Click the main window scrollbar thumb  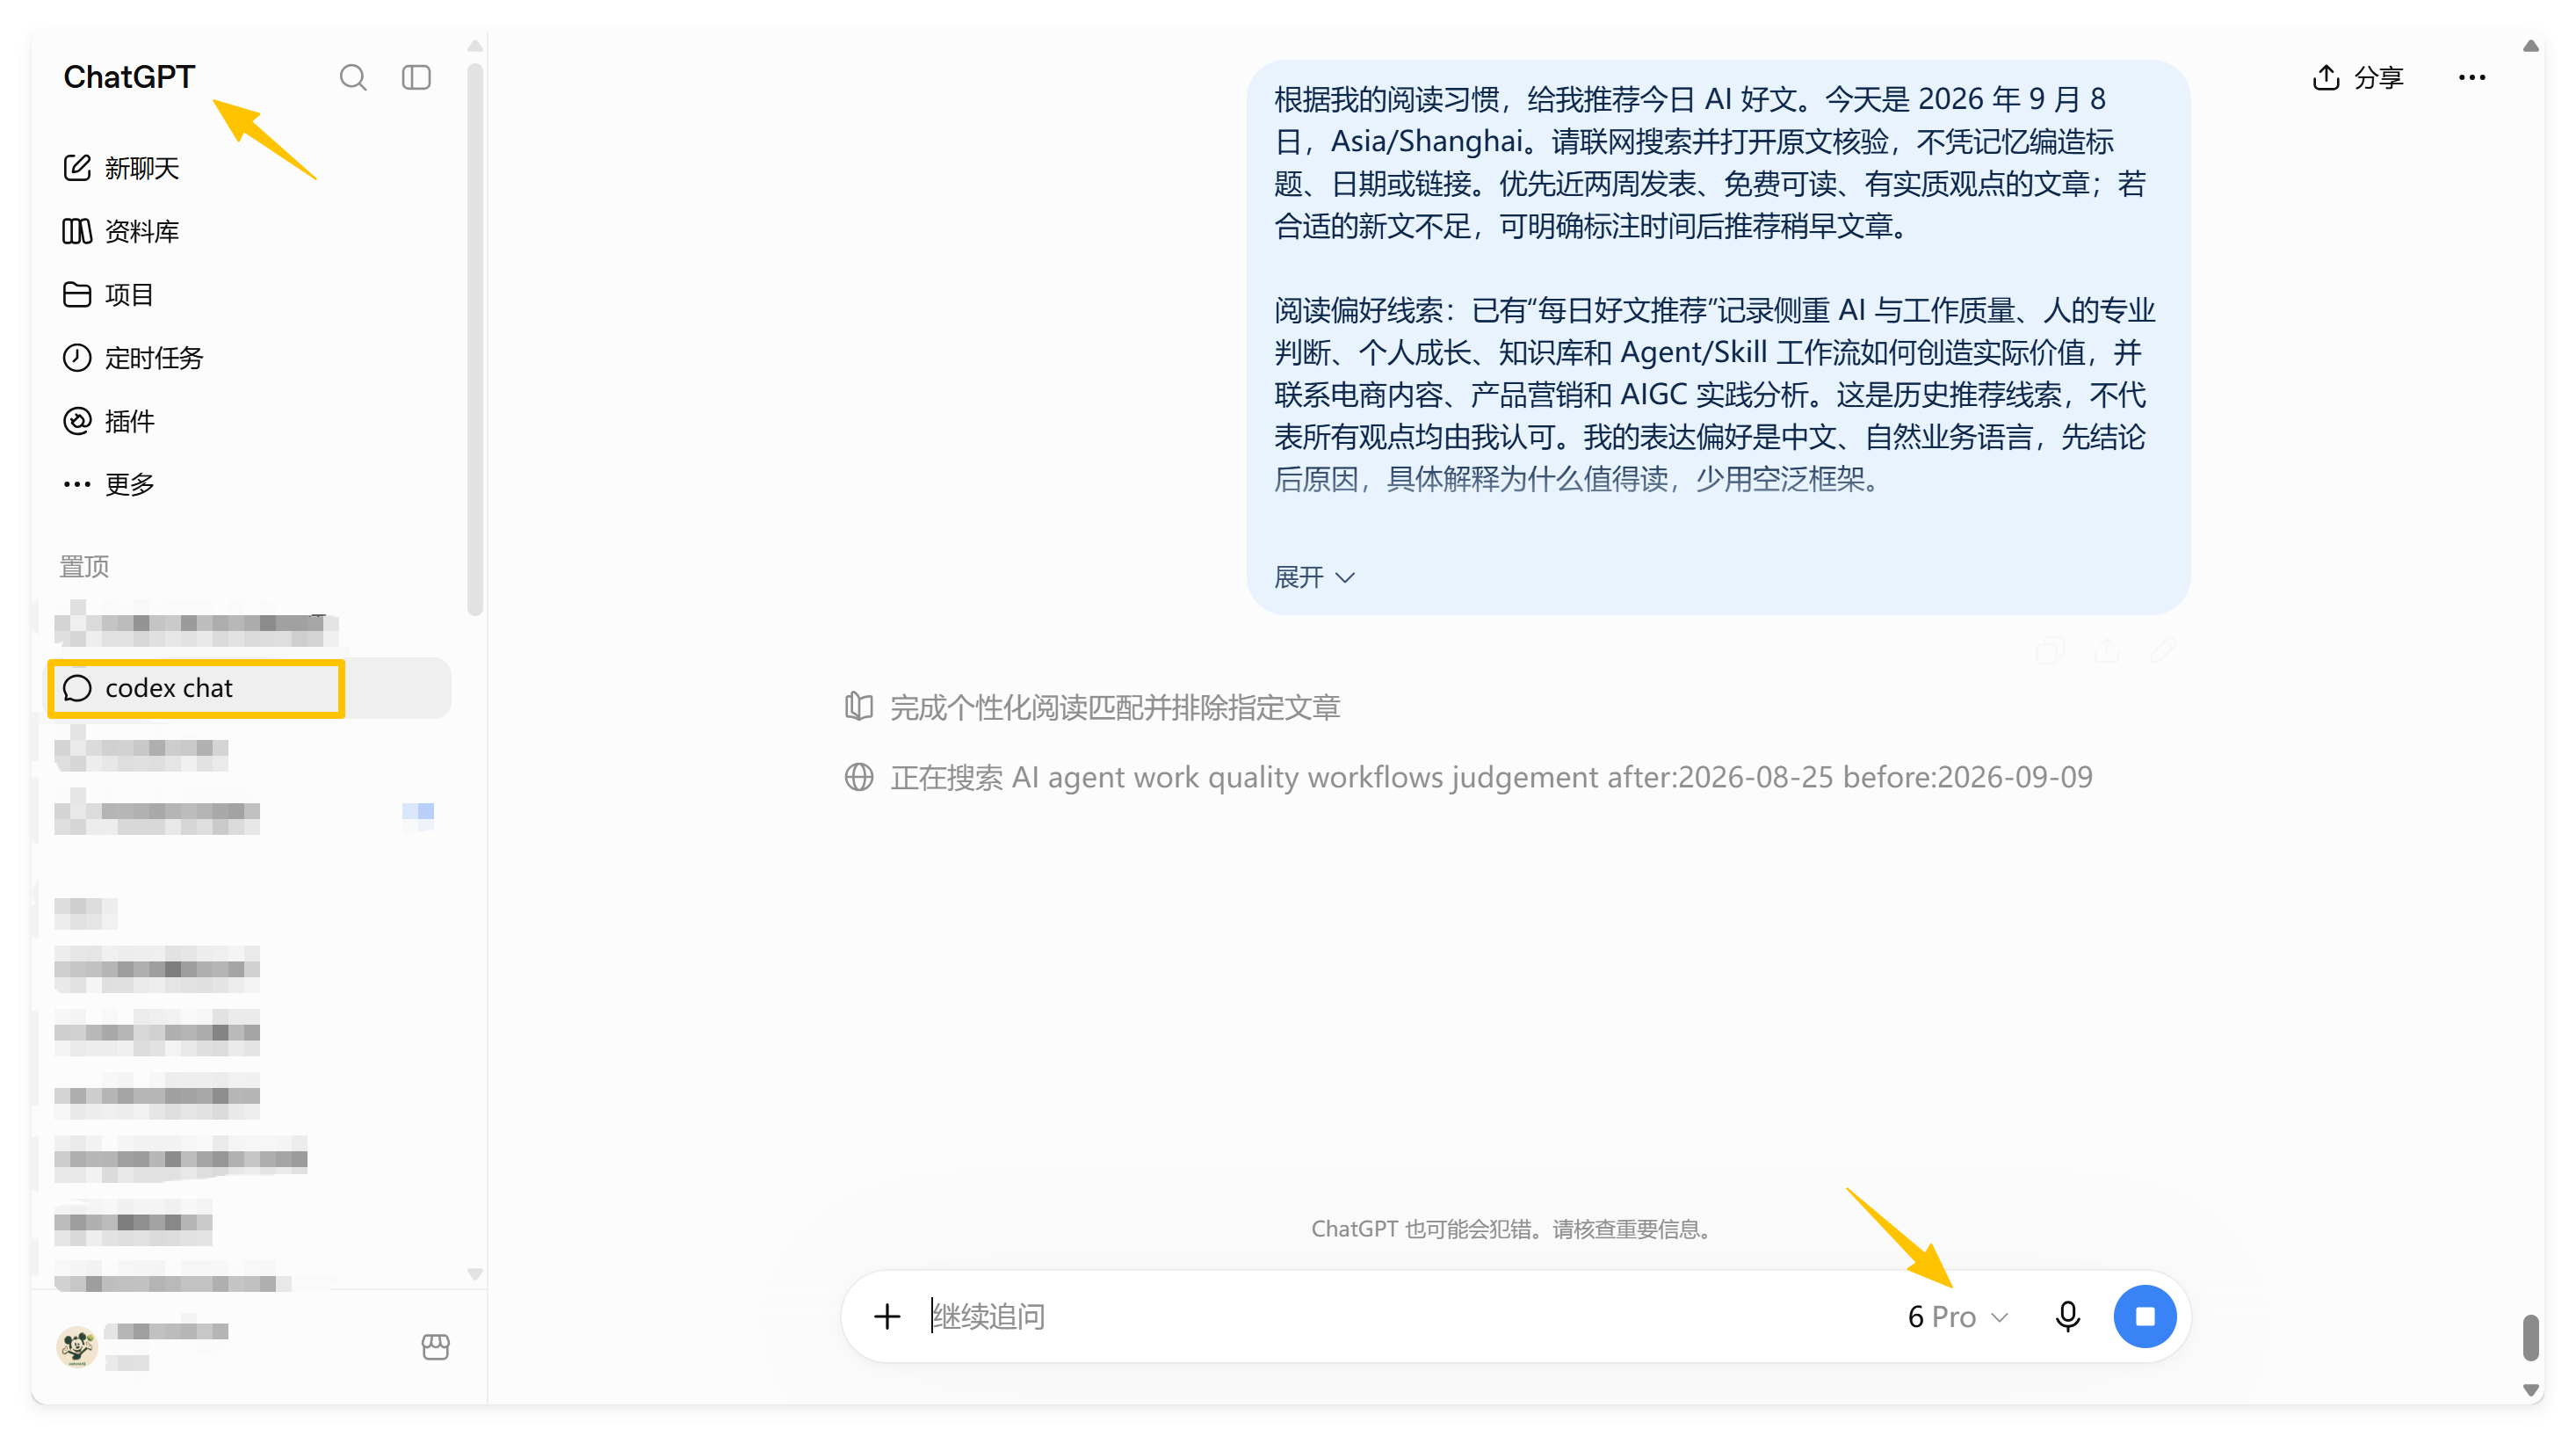[2530, 1337]
